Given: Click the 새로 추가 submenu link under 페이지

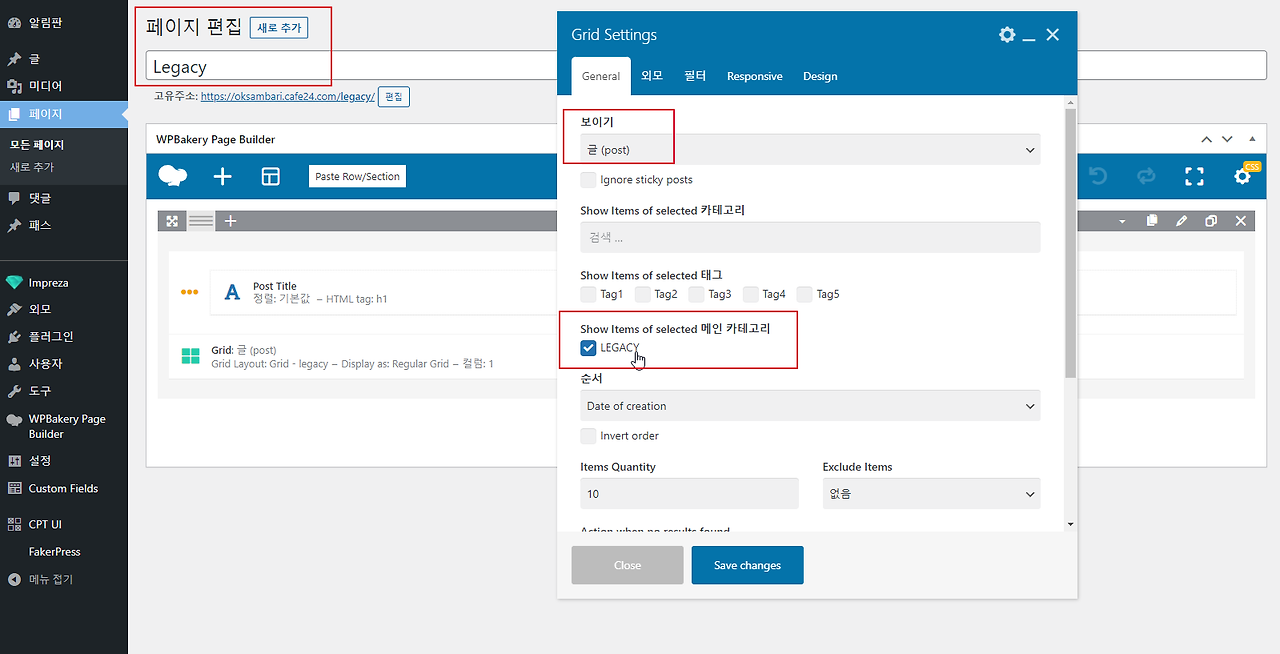Looking at the screenshot, I should coord(32,167).
